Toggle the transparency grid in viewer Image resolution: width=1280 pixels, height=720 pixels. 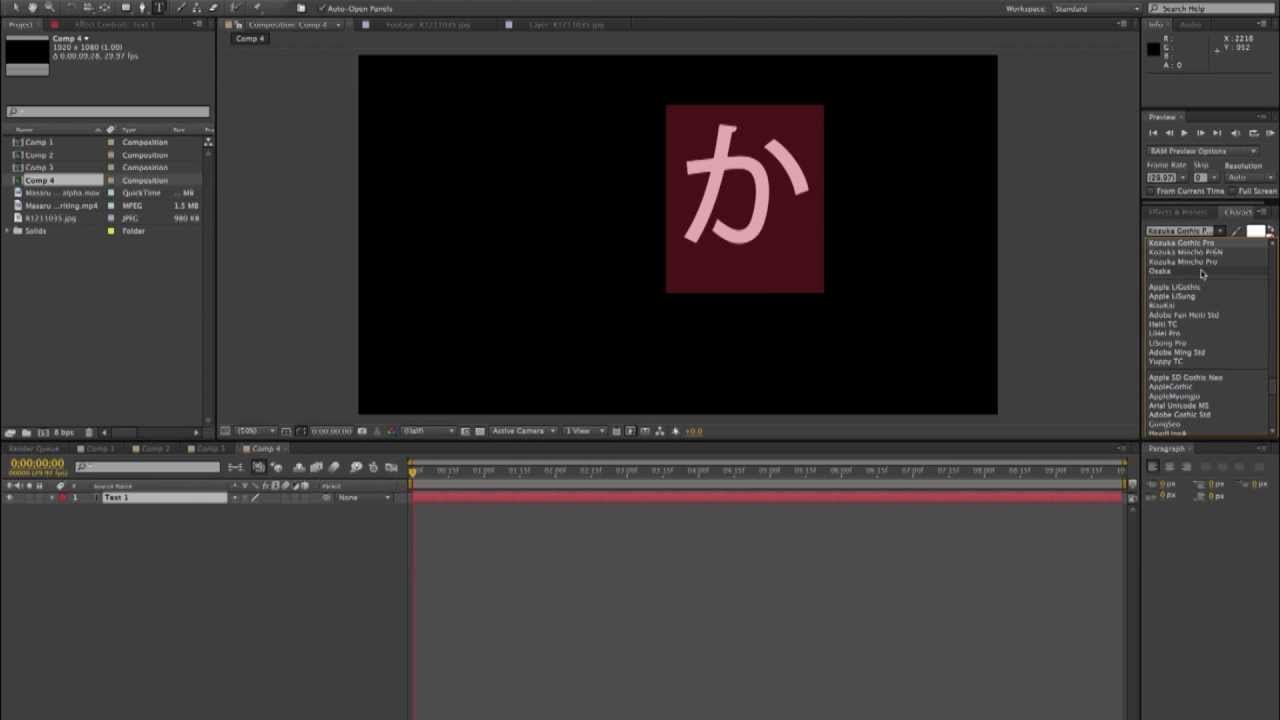(480, 431)
